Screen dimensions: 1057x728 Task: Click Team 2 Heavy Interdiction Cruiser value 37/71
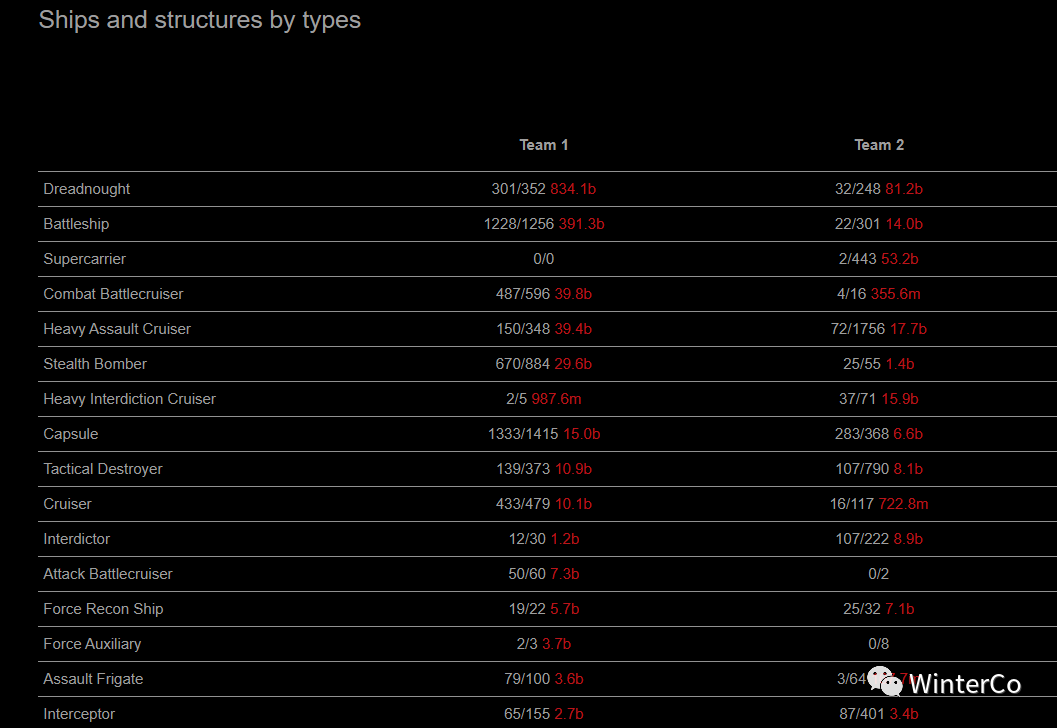[857, 399]
